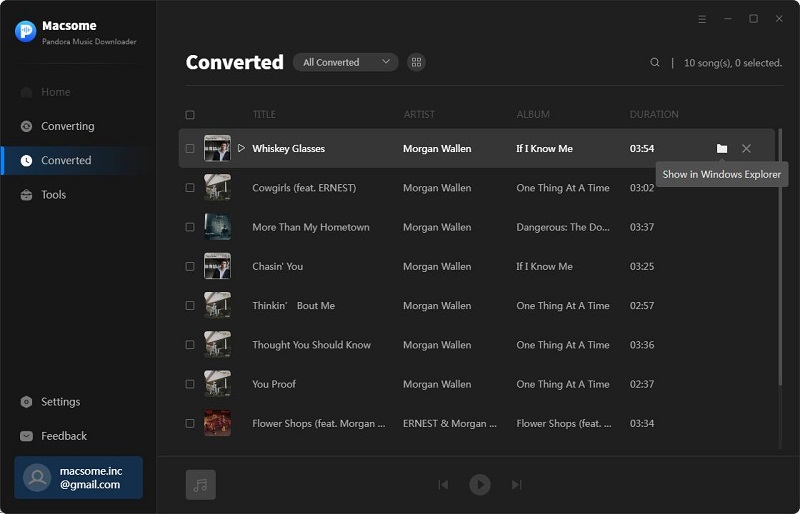The height and width of the screenshot is (514, 800).
Task: Click the search magnifier icon
Action: tap(655, 62)
